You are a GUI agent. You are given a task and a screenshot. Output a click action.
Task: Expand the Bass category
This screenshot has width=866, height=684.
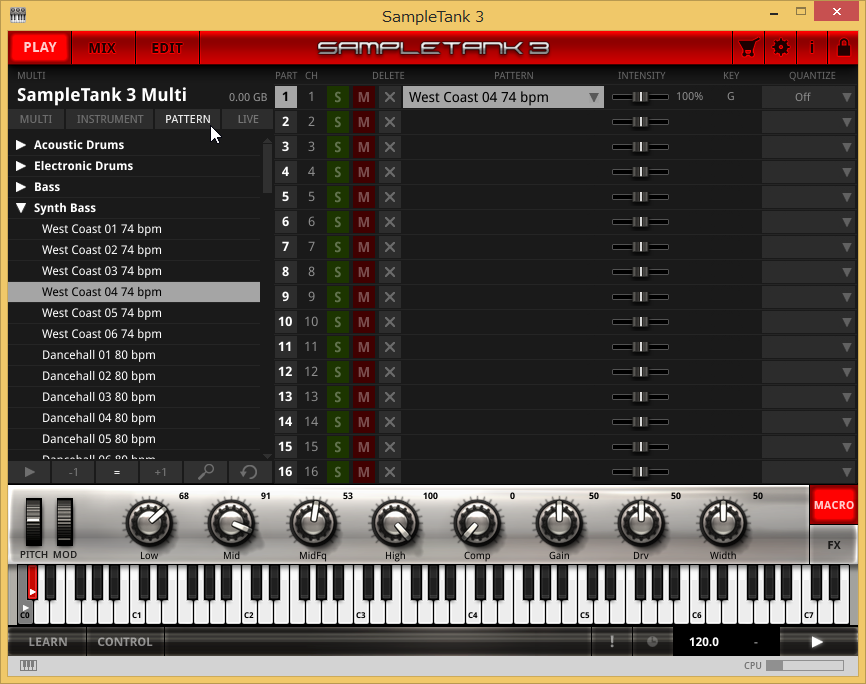(21, 187)
